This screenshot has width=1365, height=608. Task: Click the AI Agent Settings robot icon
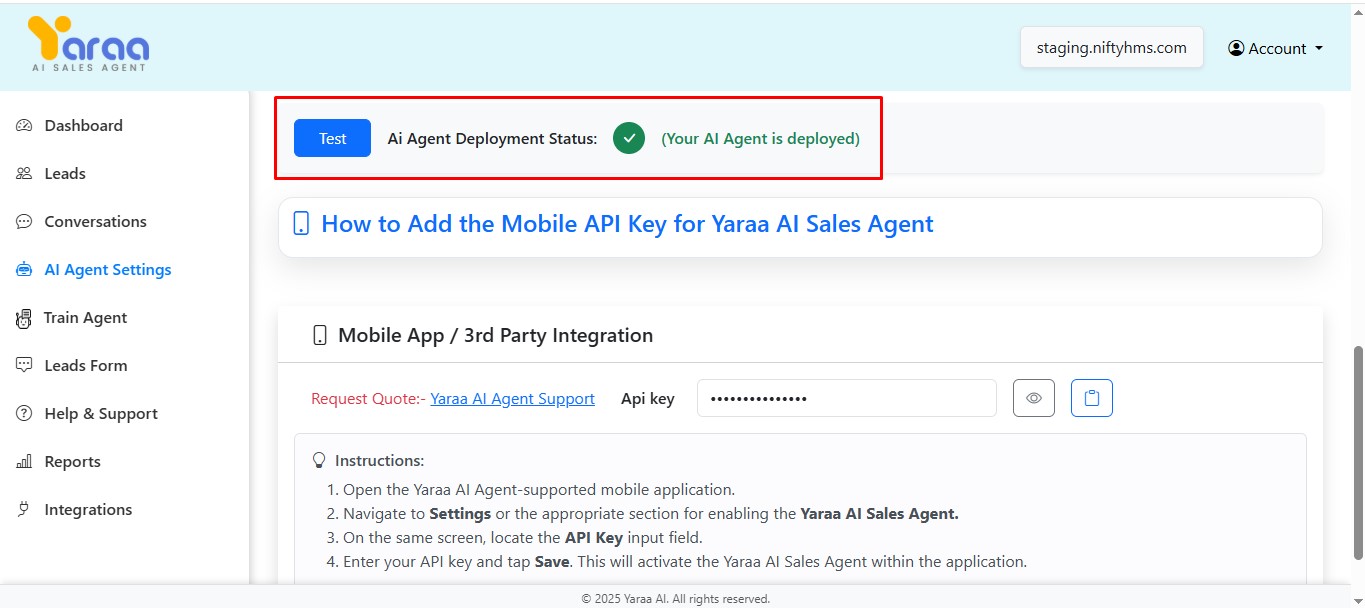24,269
